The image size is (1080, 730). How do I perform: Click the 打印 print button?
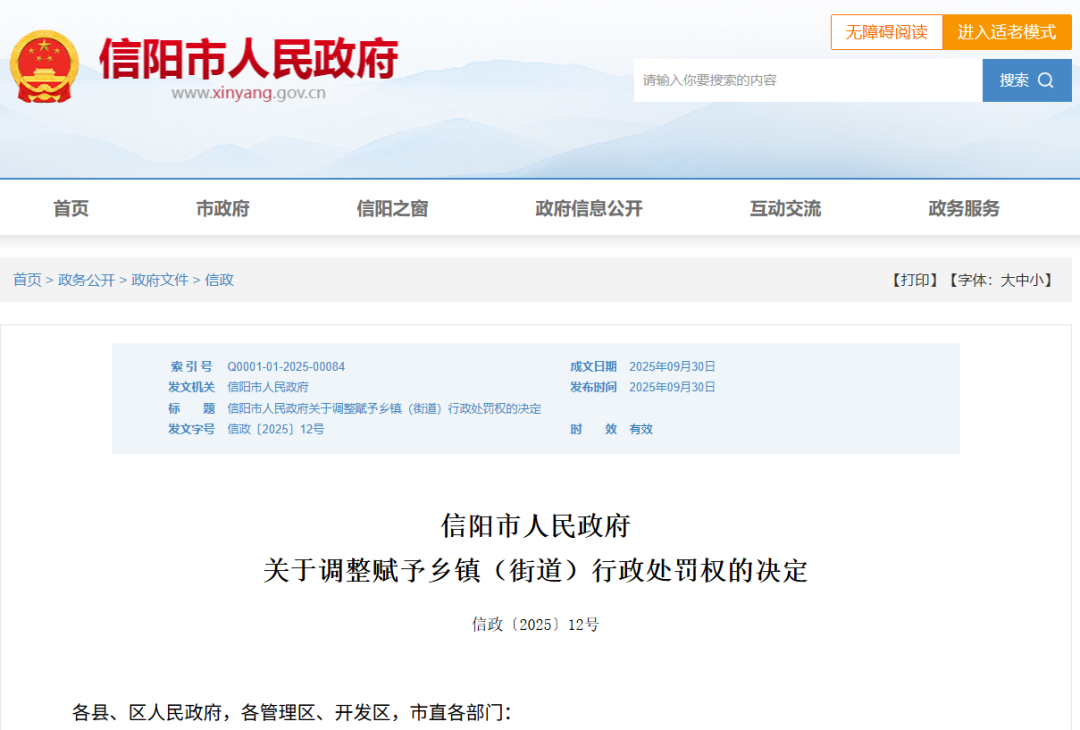914,280
